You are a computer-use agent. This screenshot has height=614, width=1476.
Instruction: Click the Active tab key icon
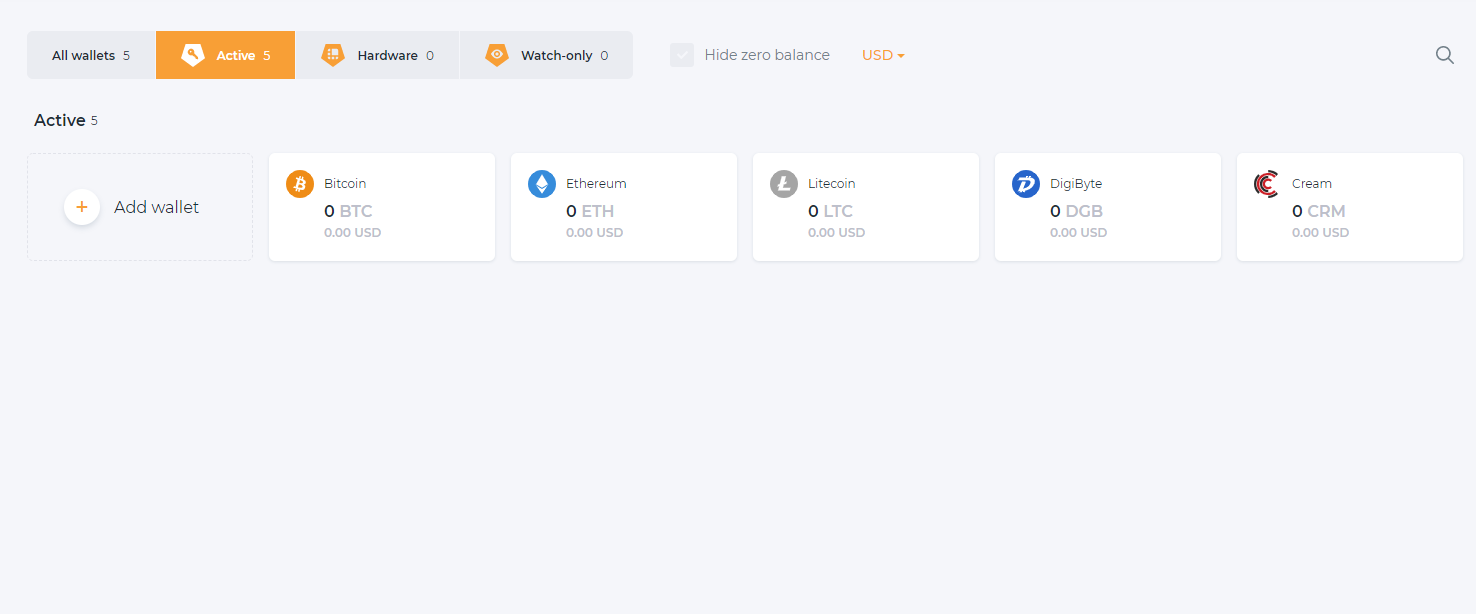coord(193,55)
